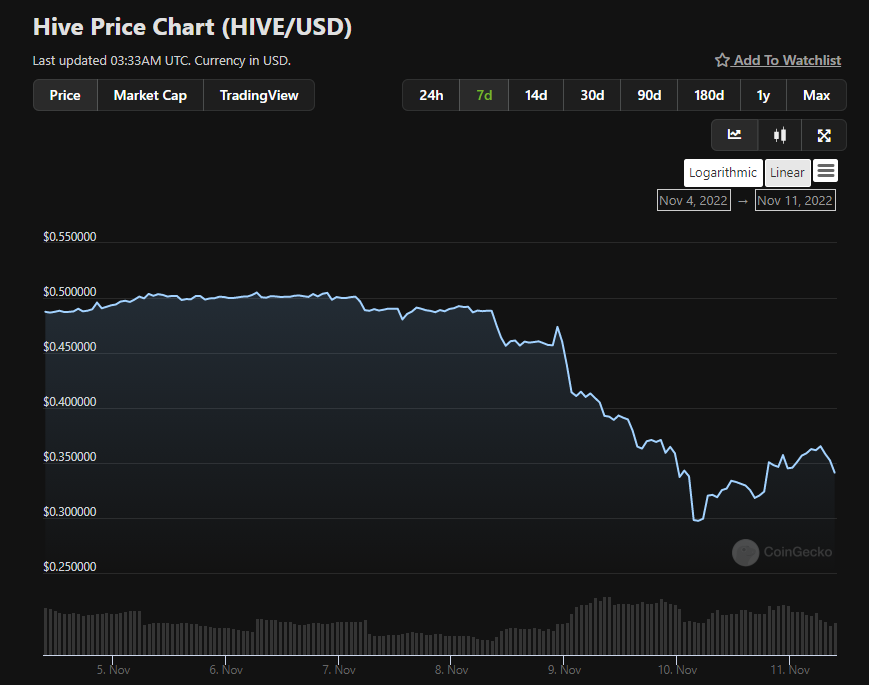Set chart range to 24h
869x685 pixels.
431,95
